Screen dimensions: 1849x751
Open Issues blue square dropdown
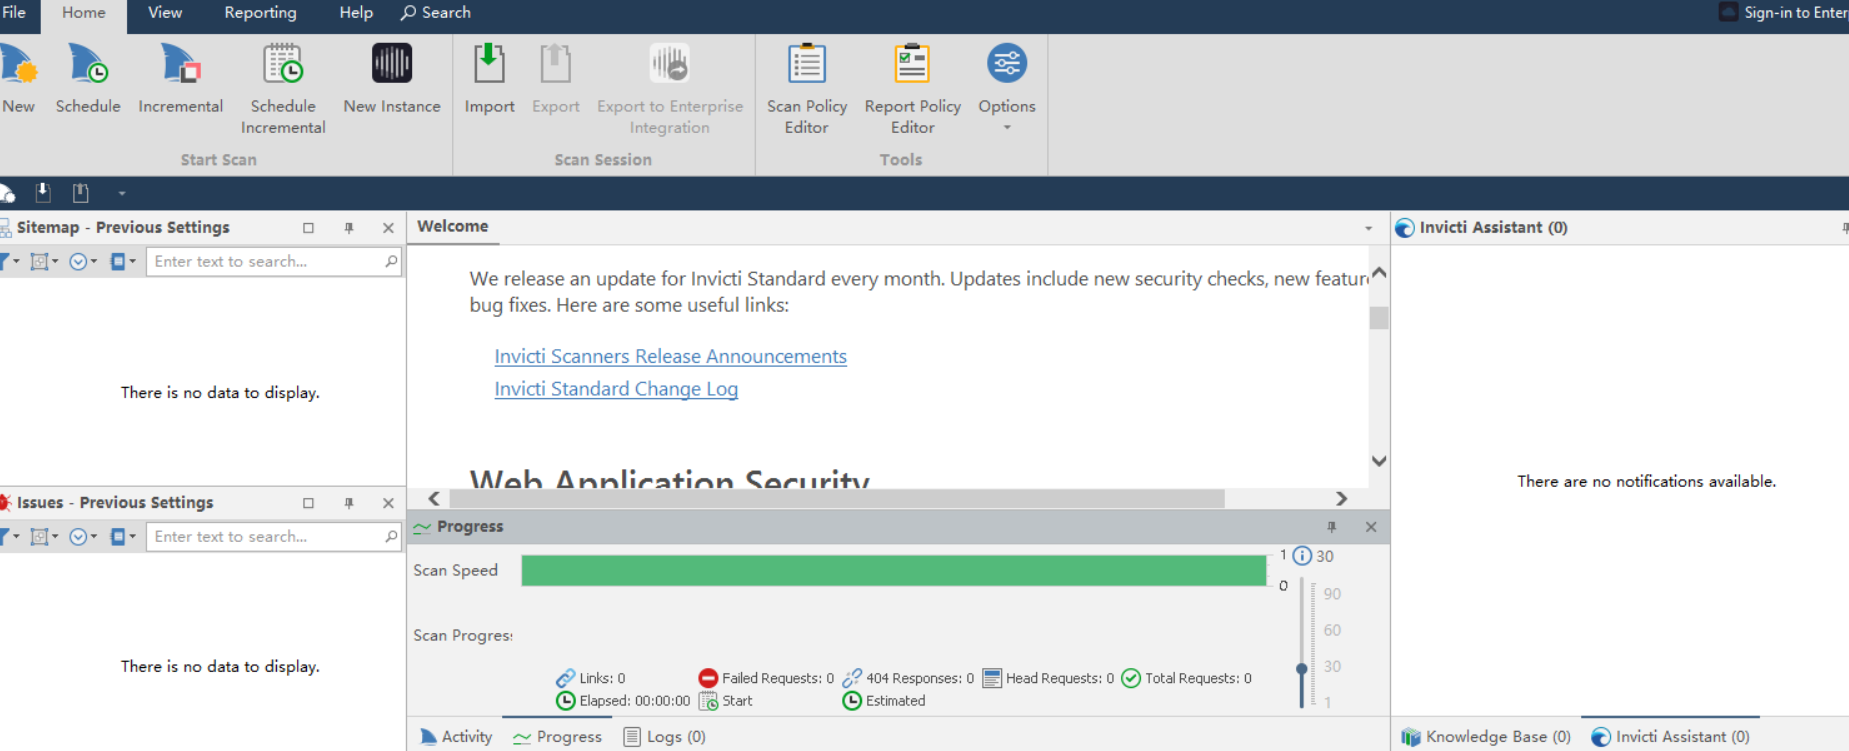[x=122, y=536]
